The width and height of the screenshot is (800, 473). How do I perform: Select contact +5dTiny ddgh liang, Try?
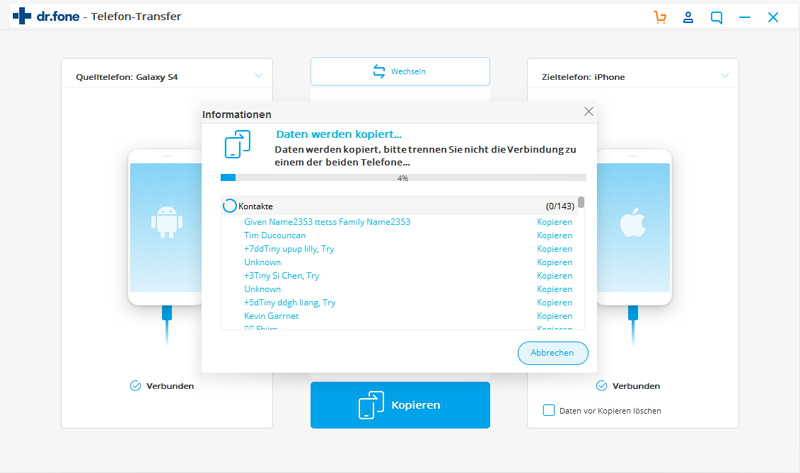point(289,303)
